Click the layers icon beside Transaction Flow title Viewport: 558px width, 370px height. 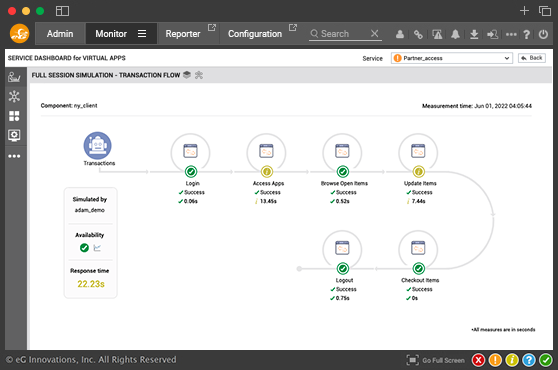[187, 75]
